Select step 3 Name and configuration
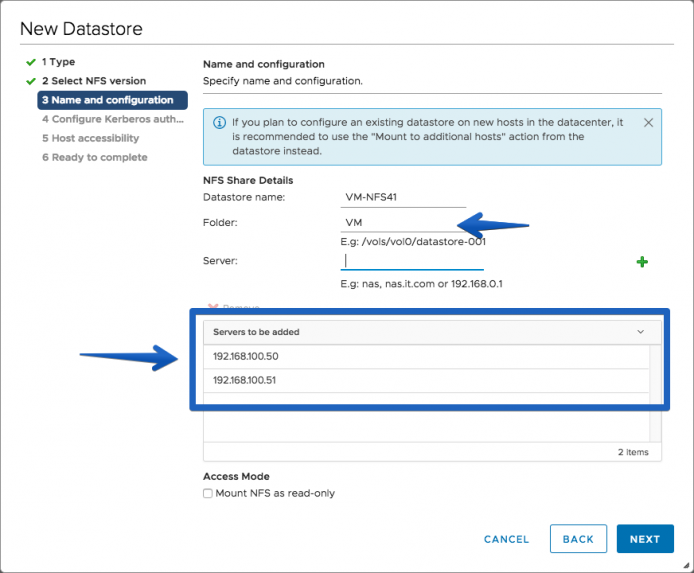 tap(112, 100)
